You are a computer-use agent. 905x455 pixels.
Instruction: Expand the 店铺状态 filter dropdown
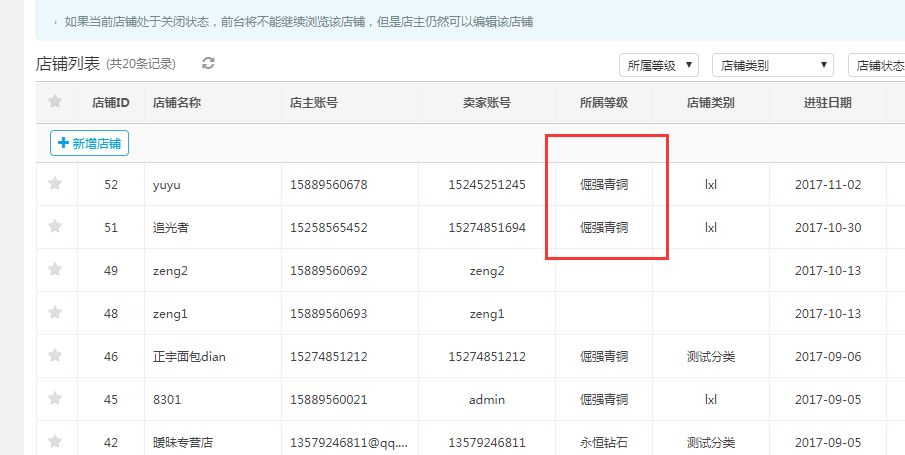click(877, 66)
